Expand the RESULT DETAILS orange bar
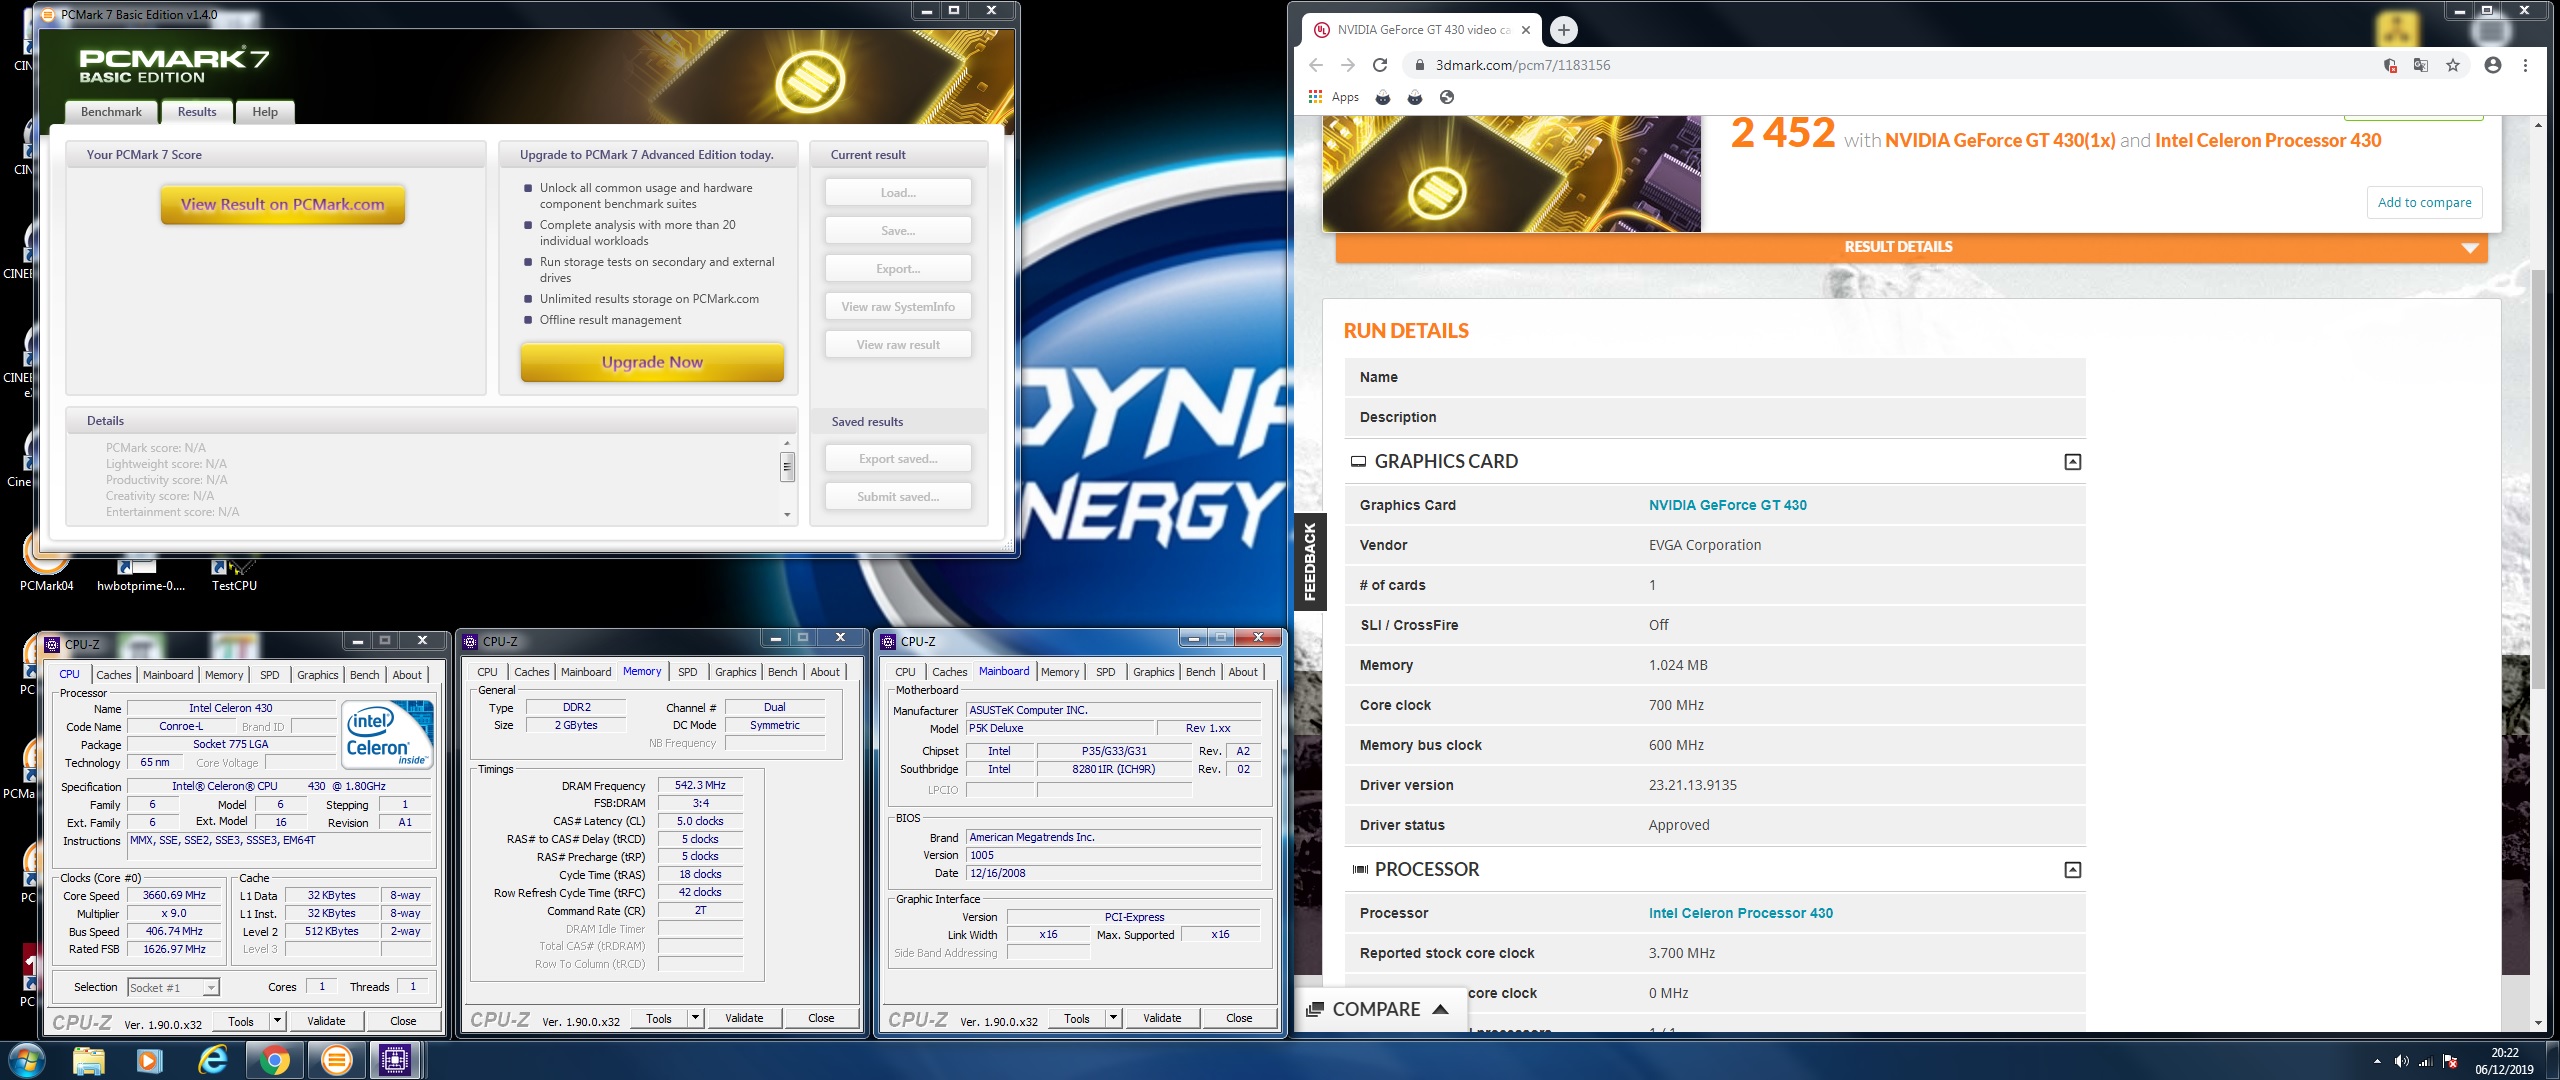 pos(1911,247)
